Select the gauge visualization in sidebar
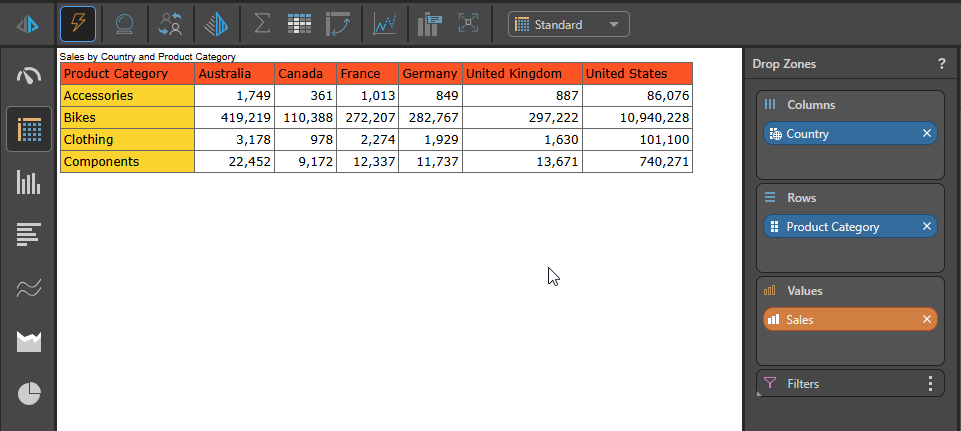 tap(29, 76)
